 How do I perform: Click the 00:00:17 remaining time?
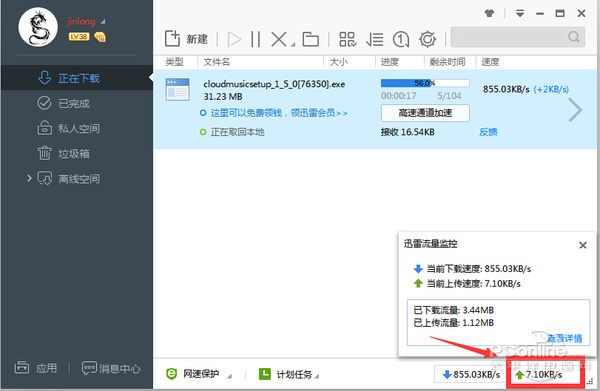pyautogui.click(x=398, y=96)
